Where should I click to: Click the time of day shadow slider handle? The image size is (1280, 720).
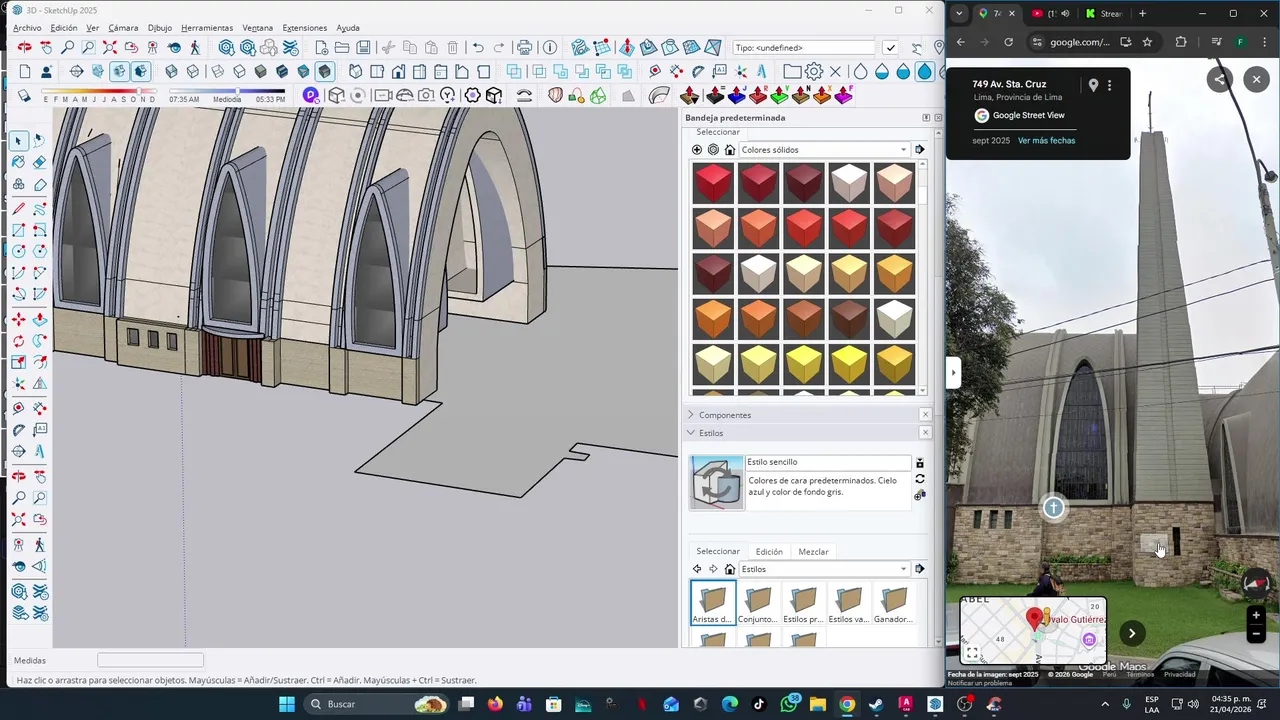coord(237,91)
